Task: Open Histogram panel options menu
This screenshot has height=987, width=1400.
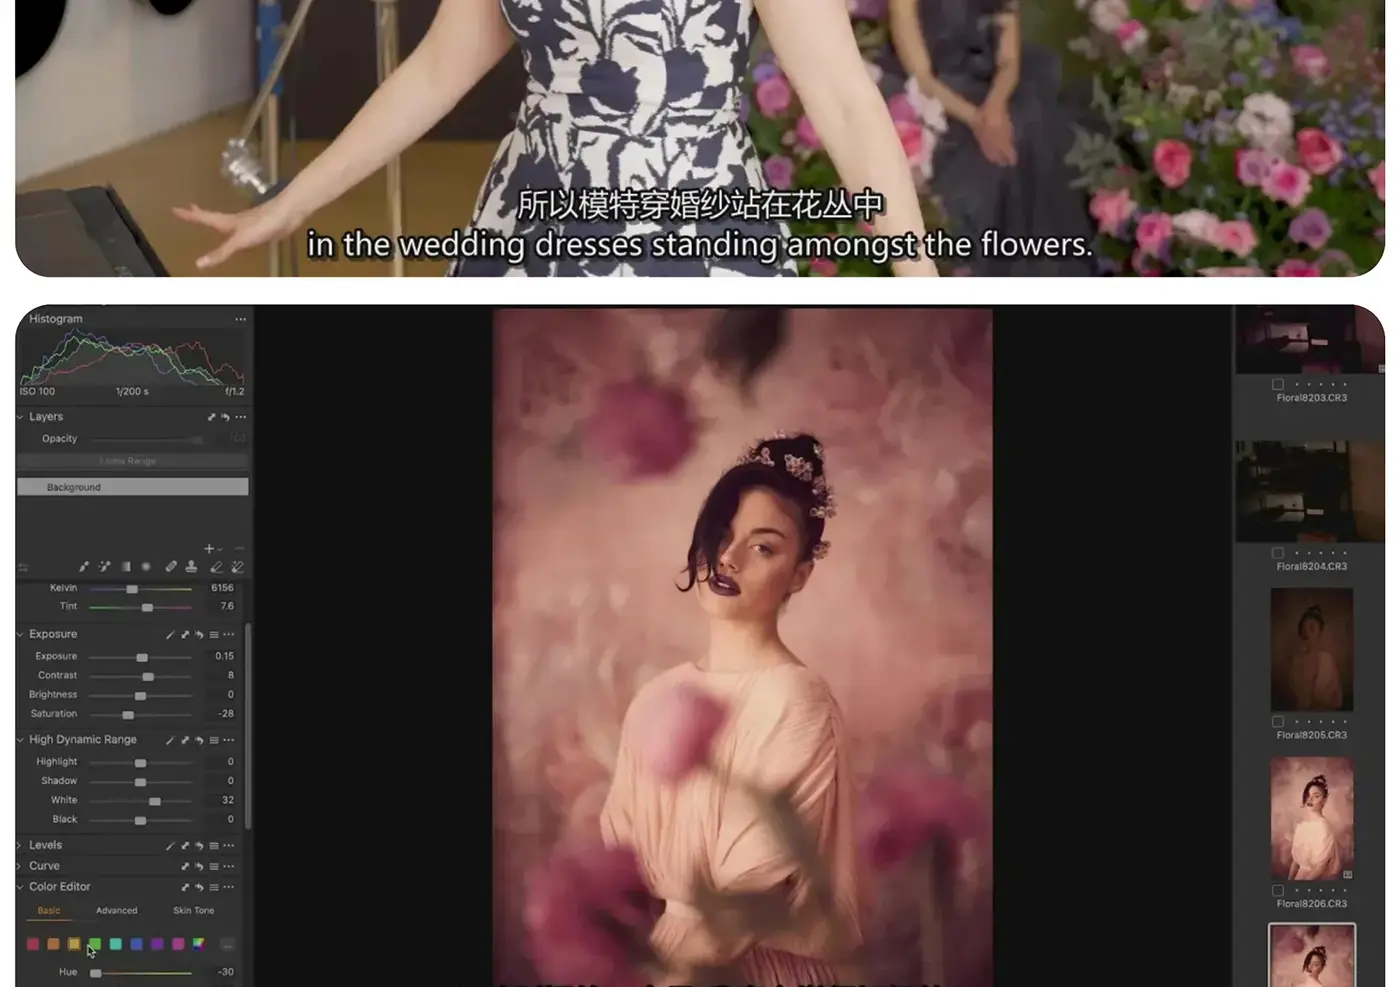Action: [x=241, y=319]
